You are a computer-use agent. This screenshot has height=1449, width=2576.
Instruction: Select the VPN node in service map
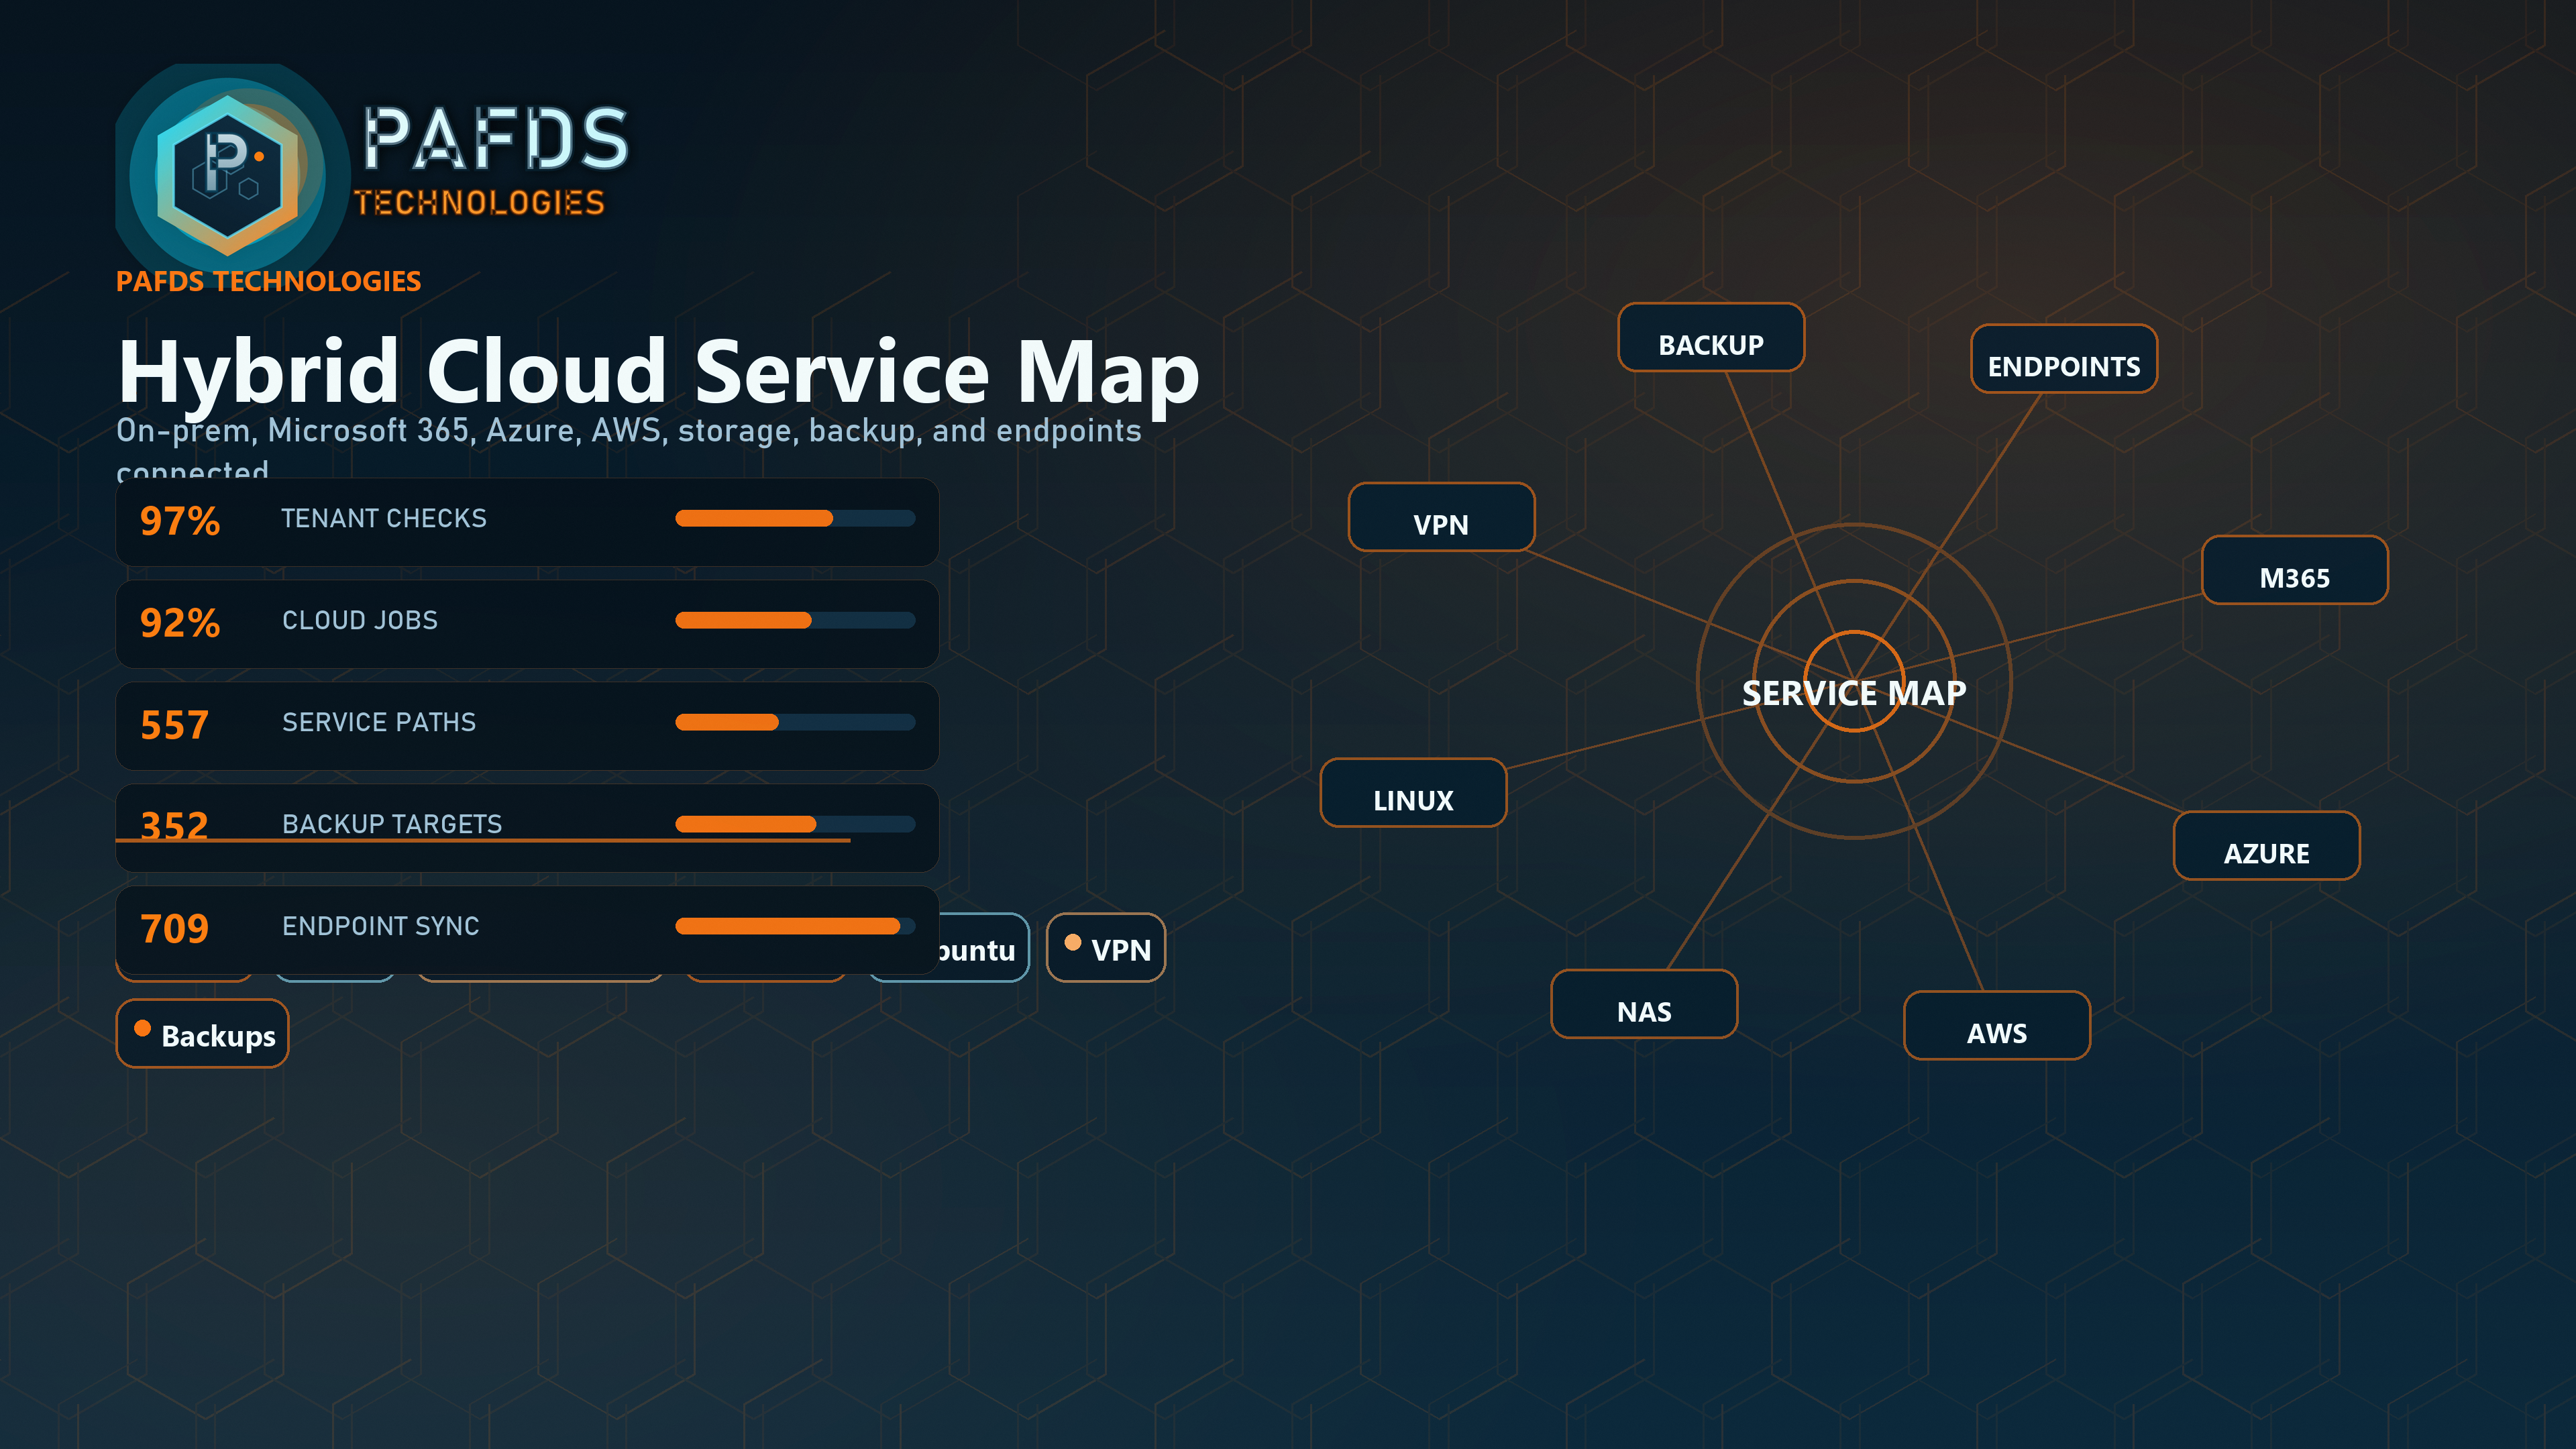(1441, 517)
